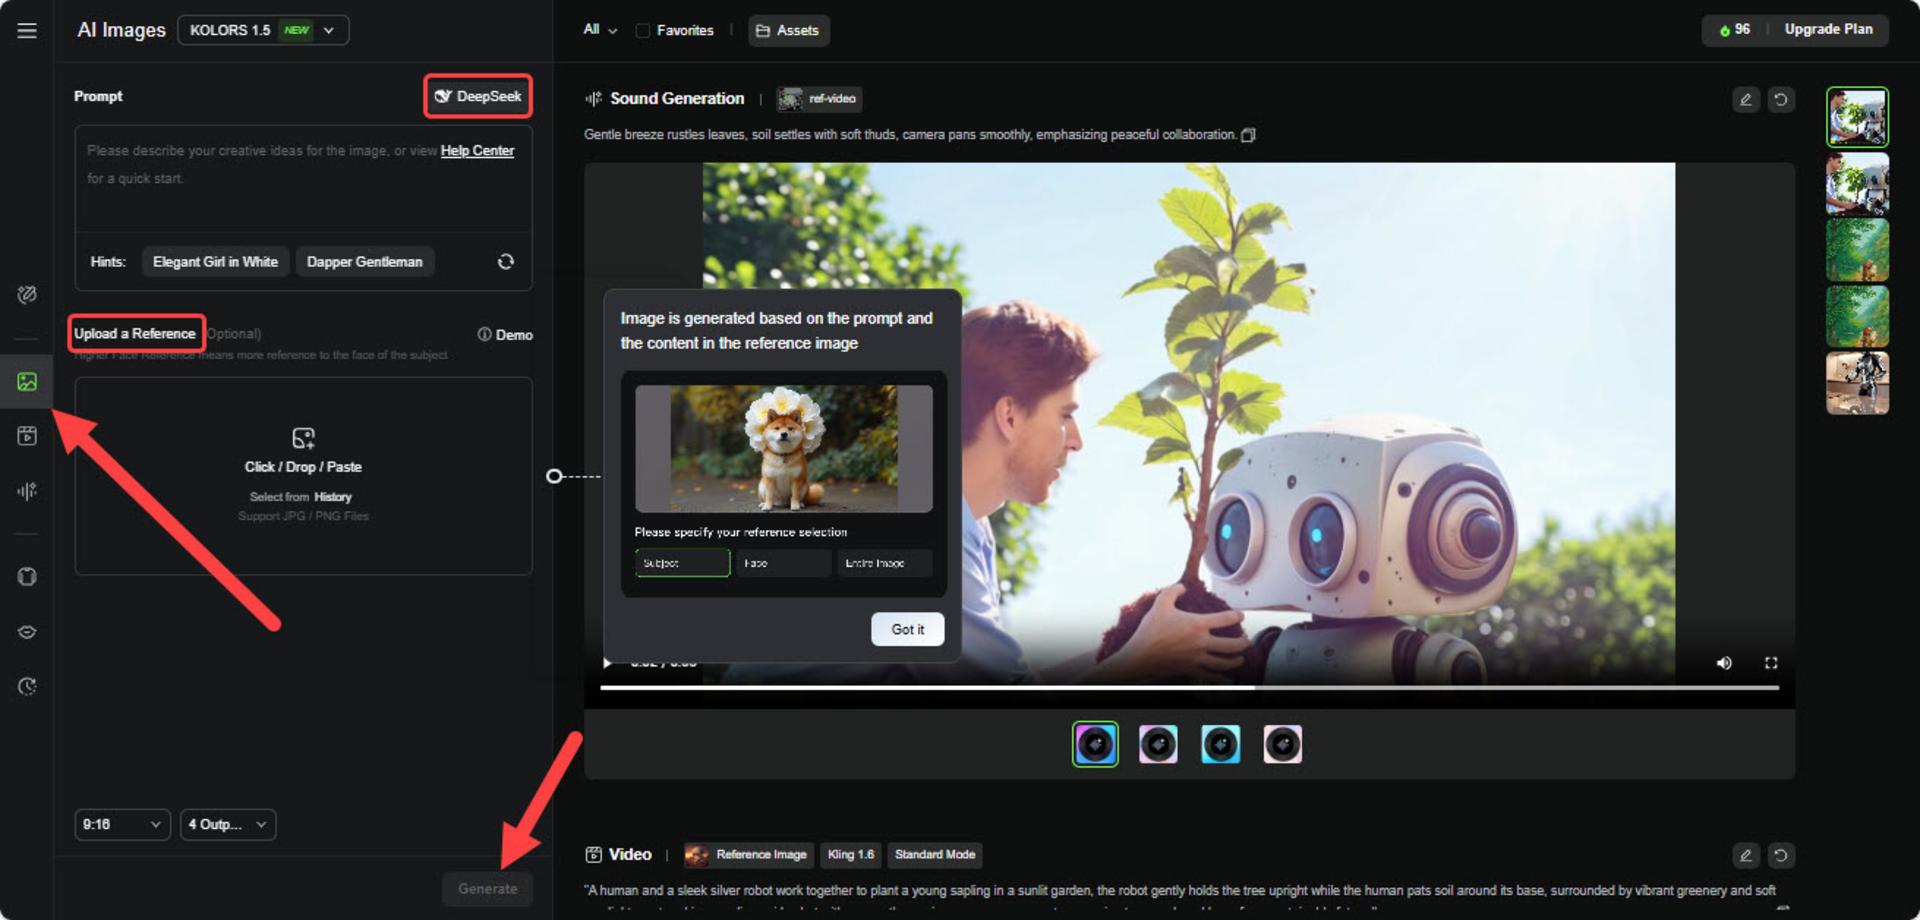The image size is (1920, 920).
Task: Open the video tool sidebar icon
Action: 27,436
